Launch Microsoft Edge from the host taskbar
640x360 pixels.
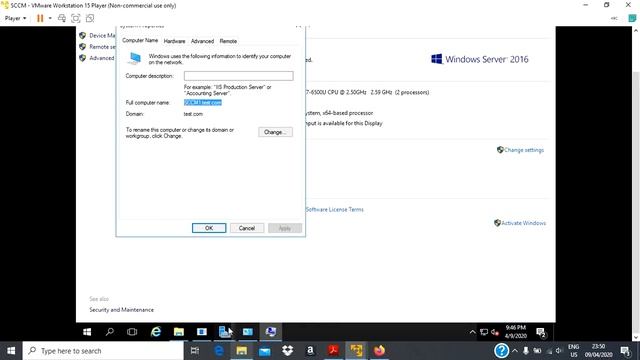click(219, 351)
